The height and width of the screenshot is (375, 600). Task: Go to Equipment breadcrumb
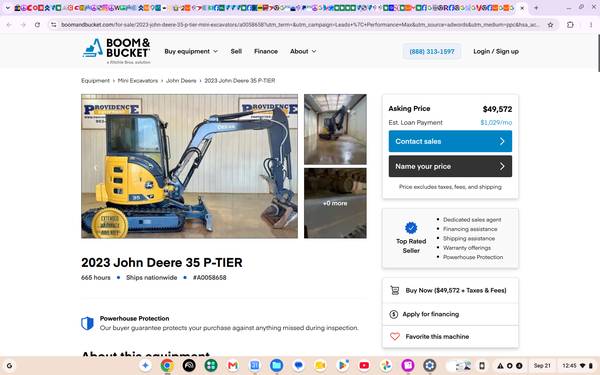pos(95,81)
